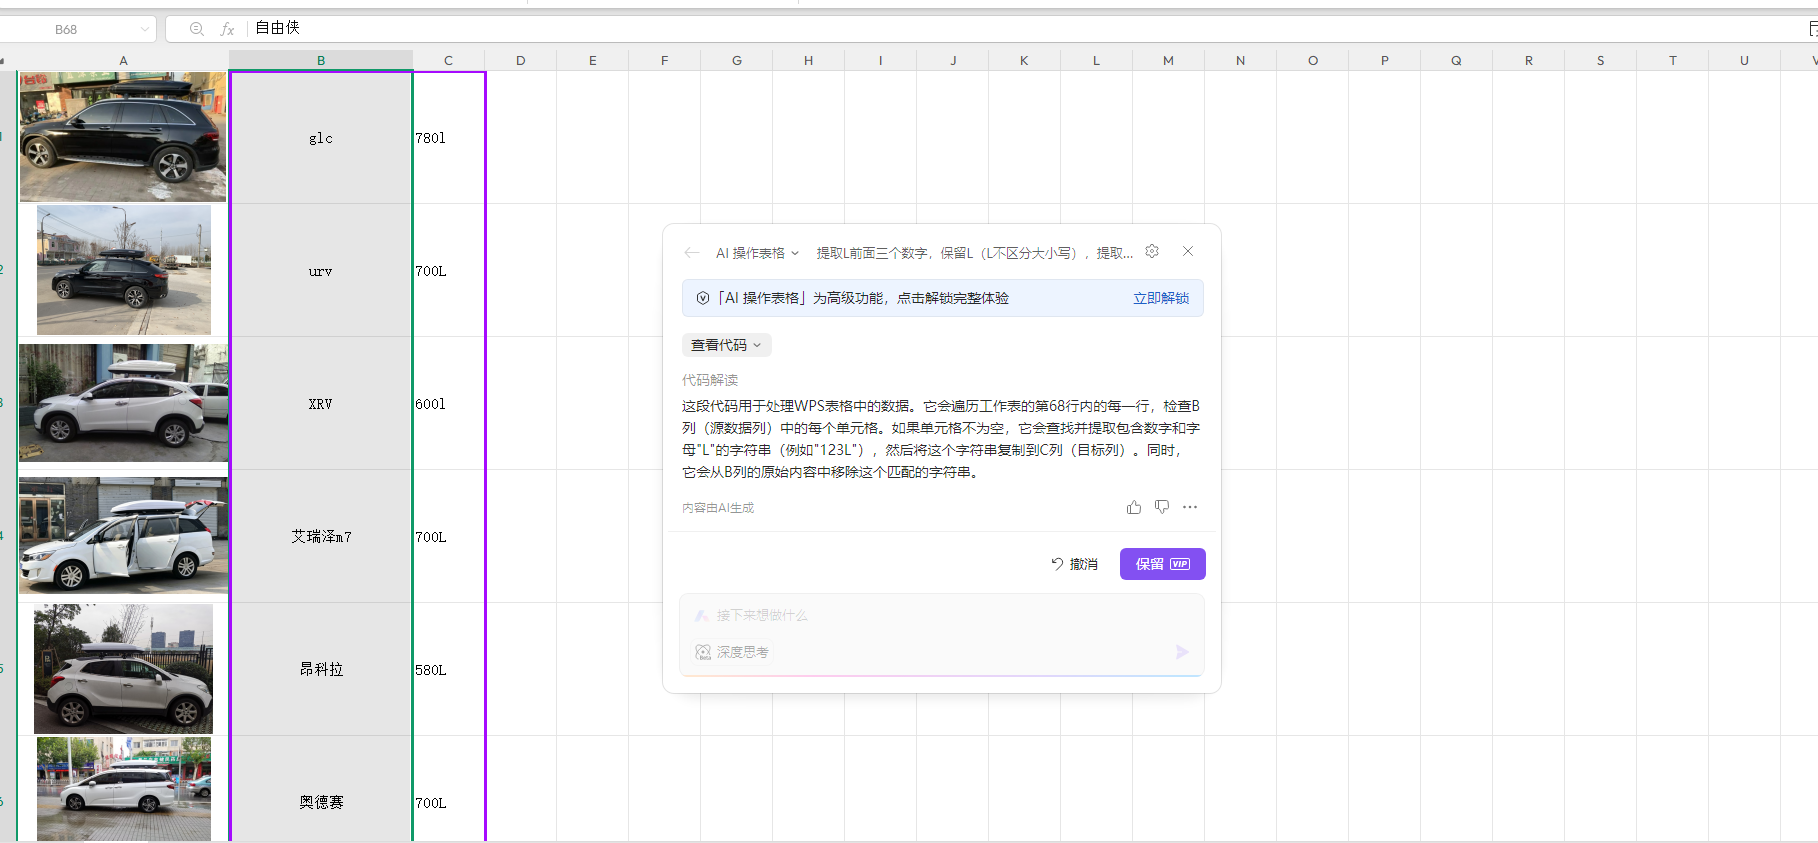Click the zoom magnifier in formula bar

[x=197, y=29]
